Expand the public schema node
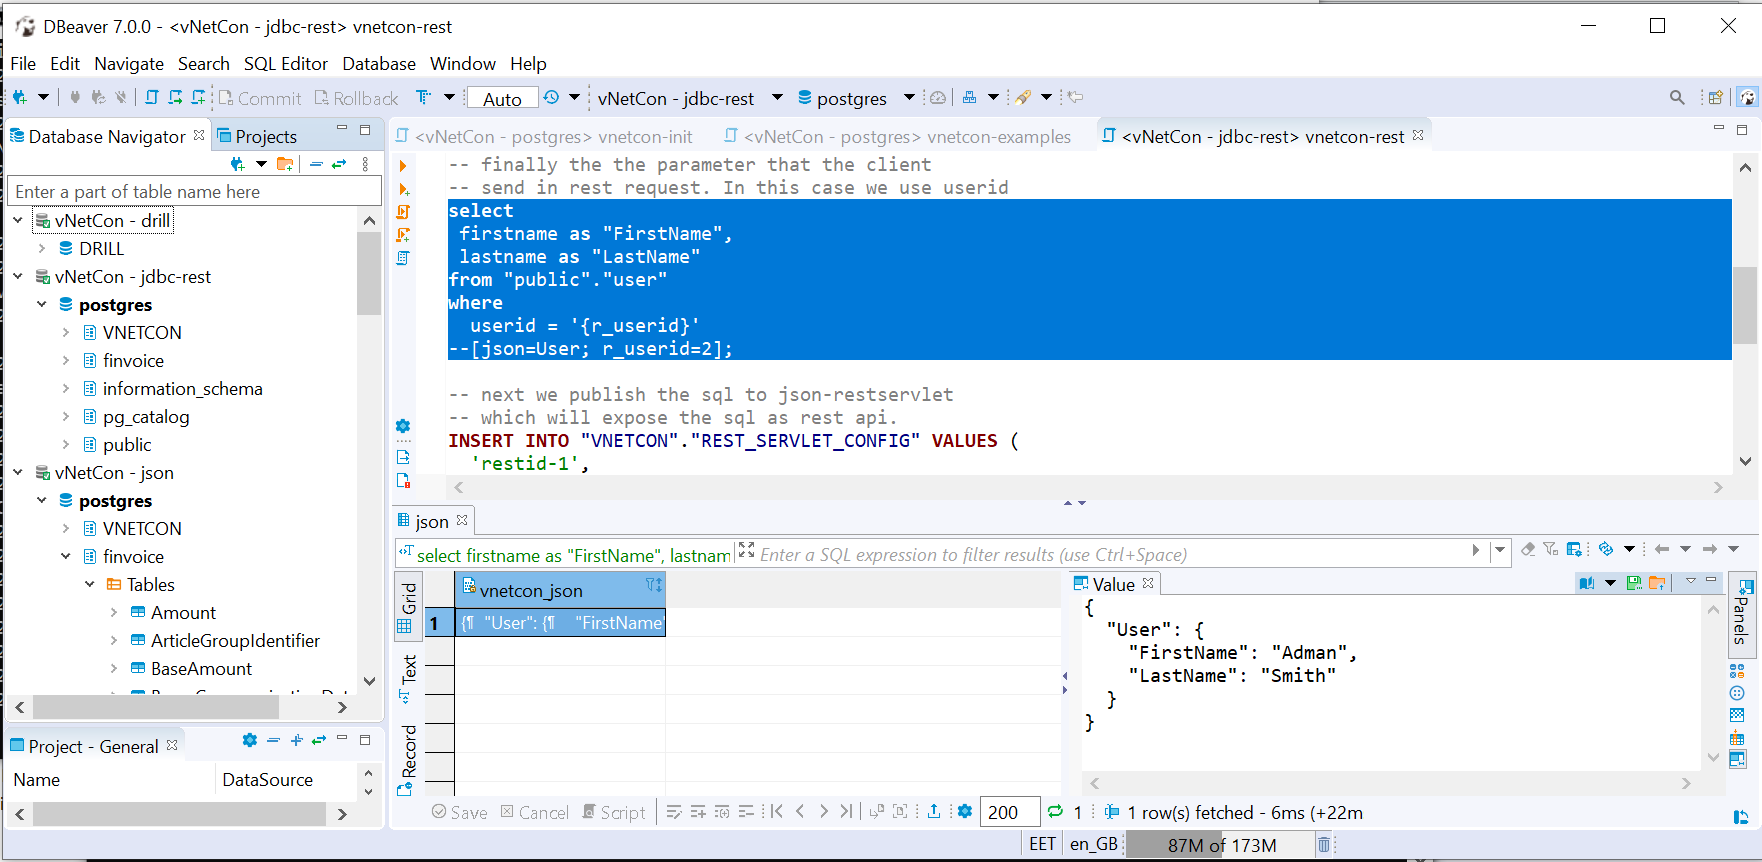This screenshot has width=1762, height=862. (x=66, y=445)
